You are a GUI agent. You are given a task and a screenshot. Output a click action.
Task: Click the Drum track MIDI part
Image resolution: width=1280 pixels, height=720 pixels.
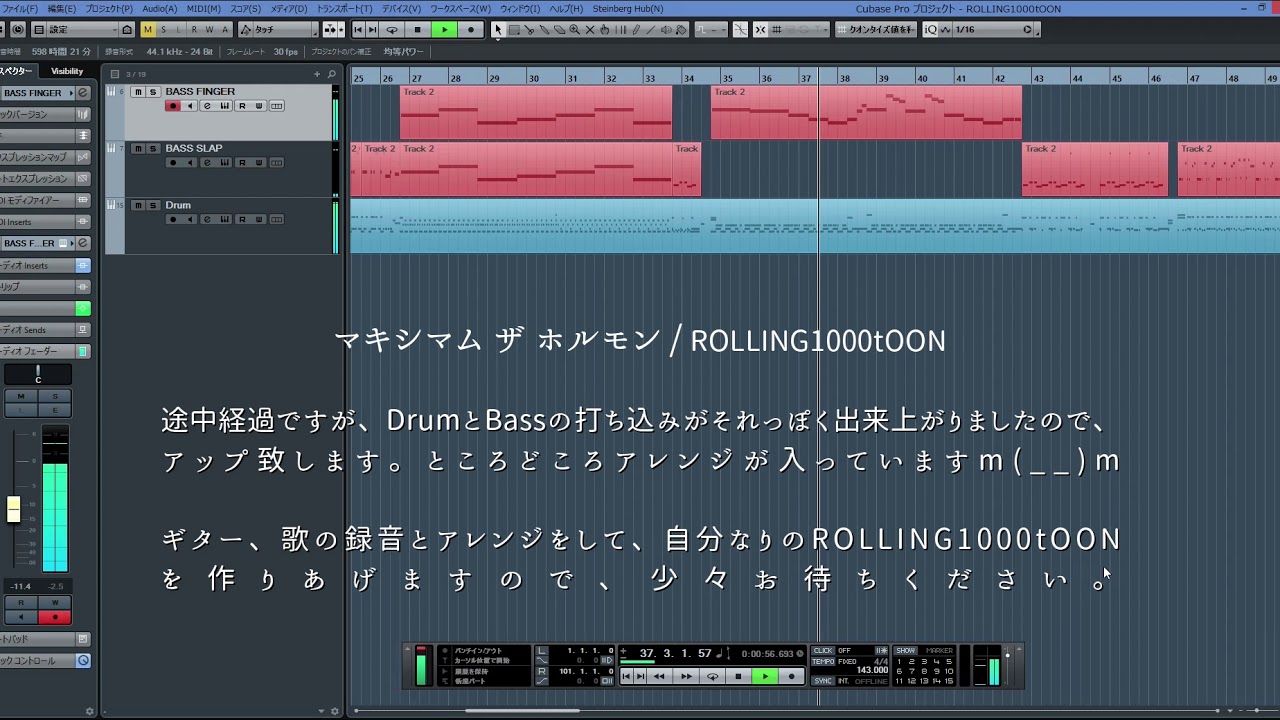tap(815, 226)
